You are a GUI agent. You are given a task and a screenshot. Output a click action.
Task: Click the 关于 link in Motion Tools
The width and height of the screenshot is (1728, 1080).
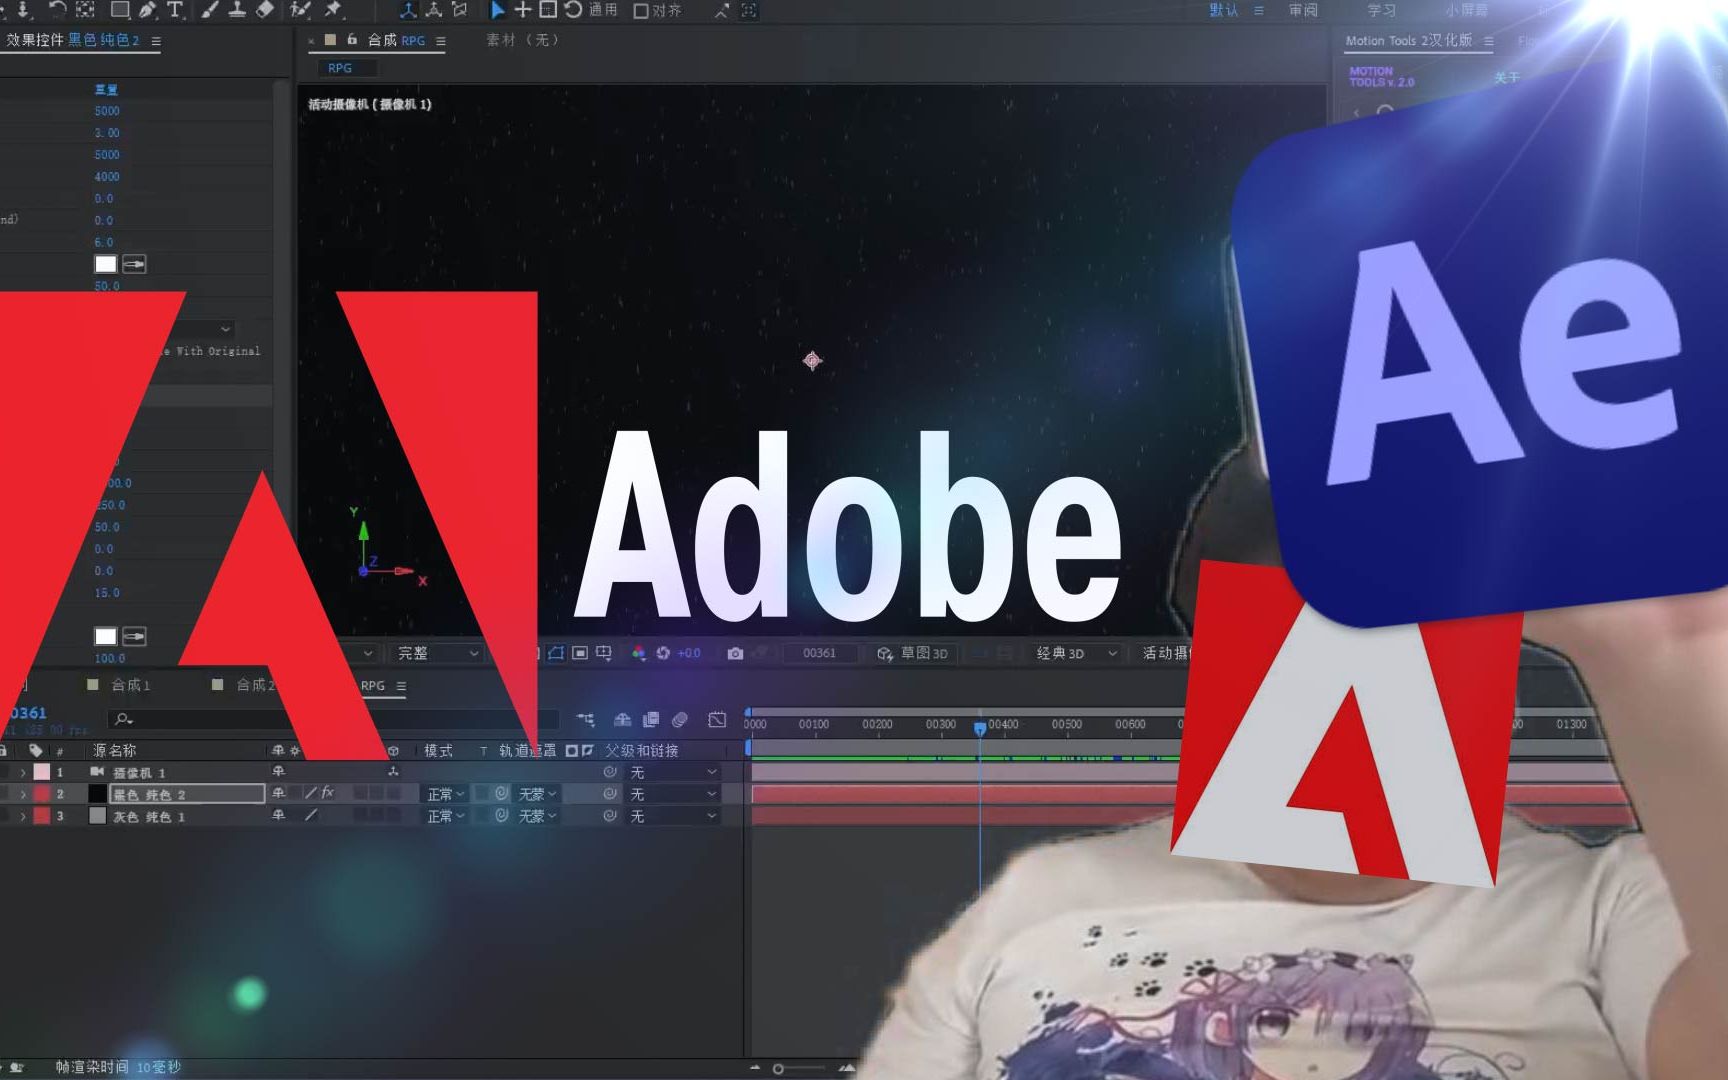tap(1507, 78)
